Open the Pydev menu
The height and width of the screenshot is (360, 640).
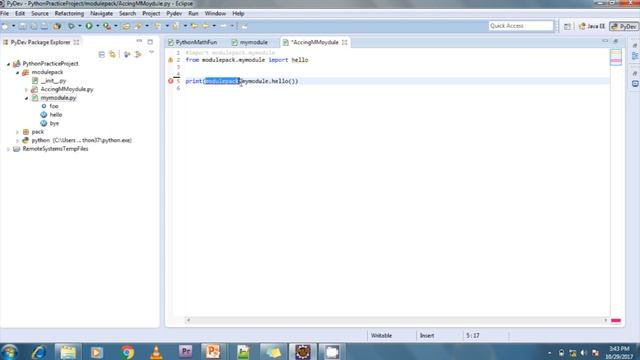tap(174, 13)
